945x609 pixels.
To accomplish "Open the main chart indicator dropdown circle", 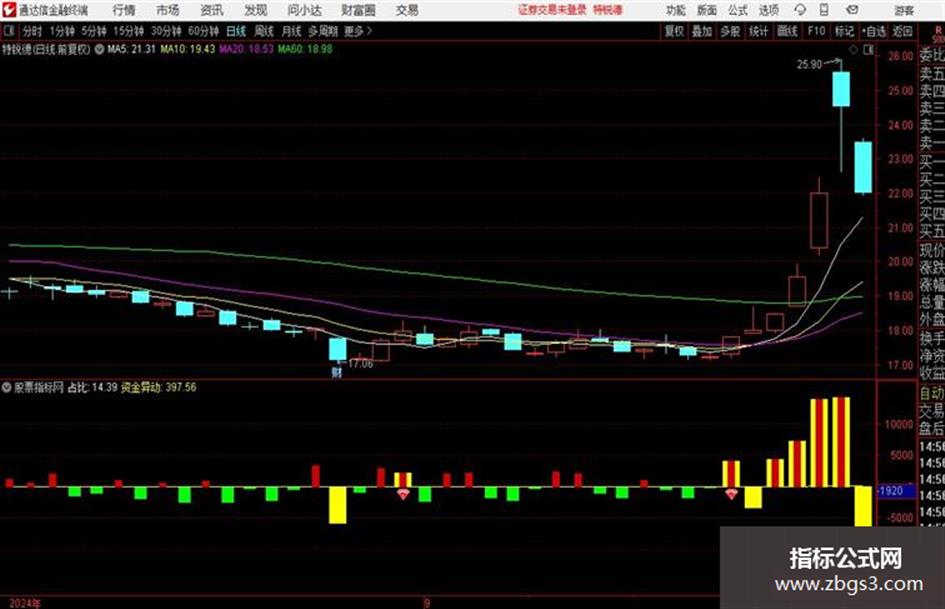I will [99, 49].
